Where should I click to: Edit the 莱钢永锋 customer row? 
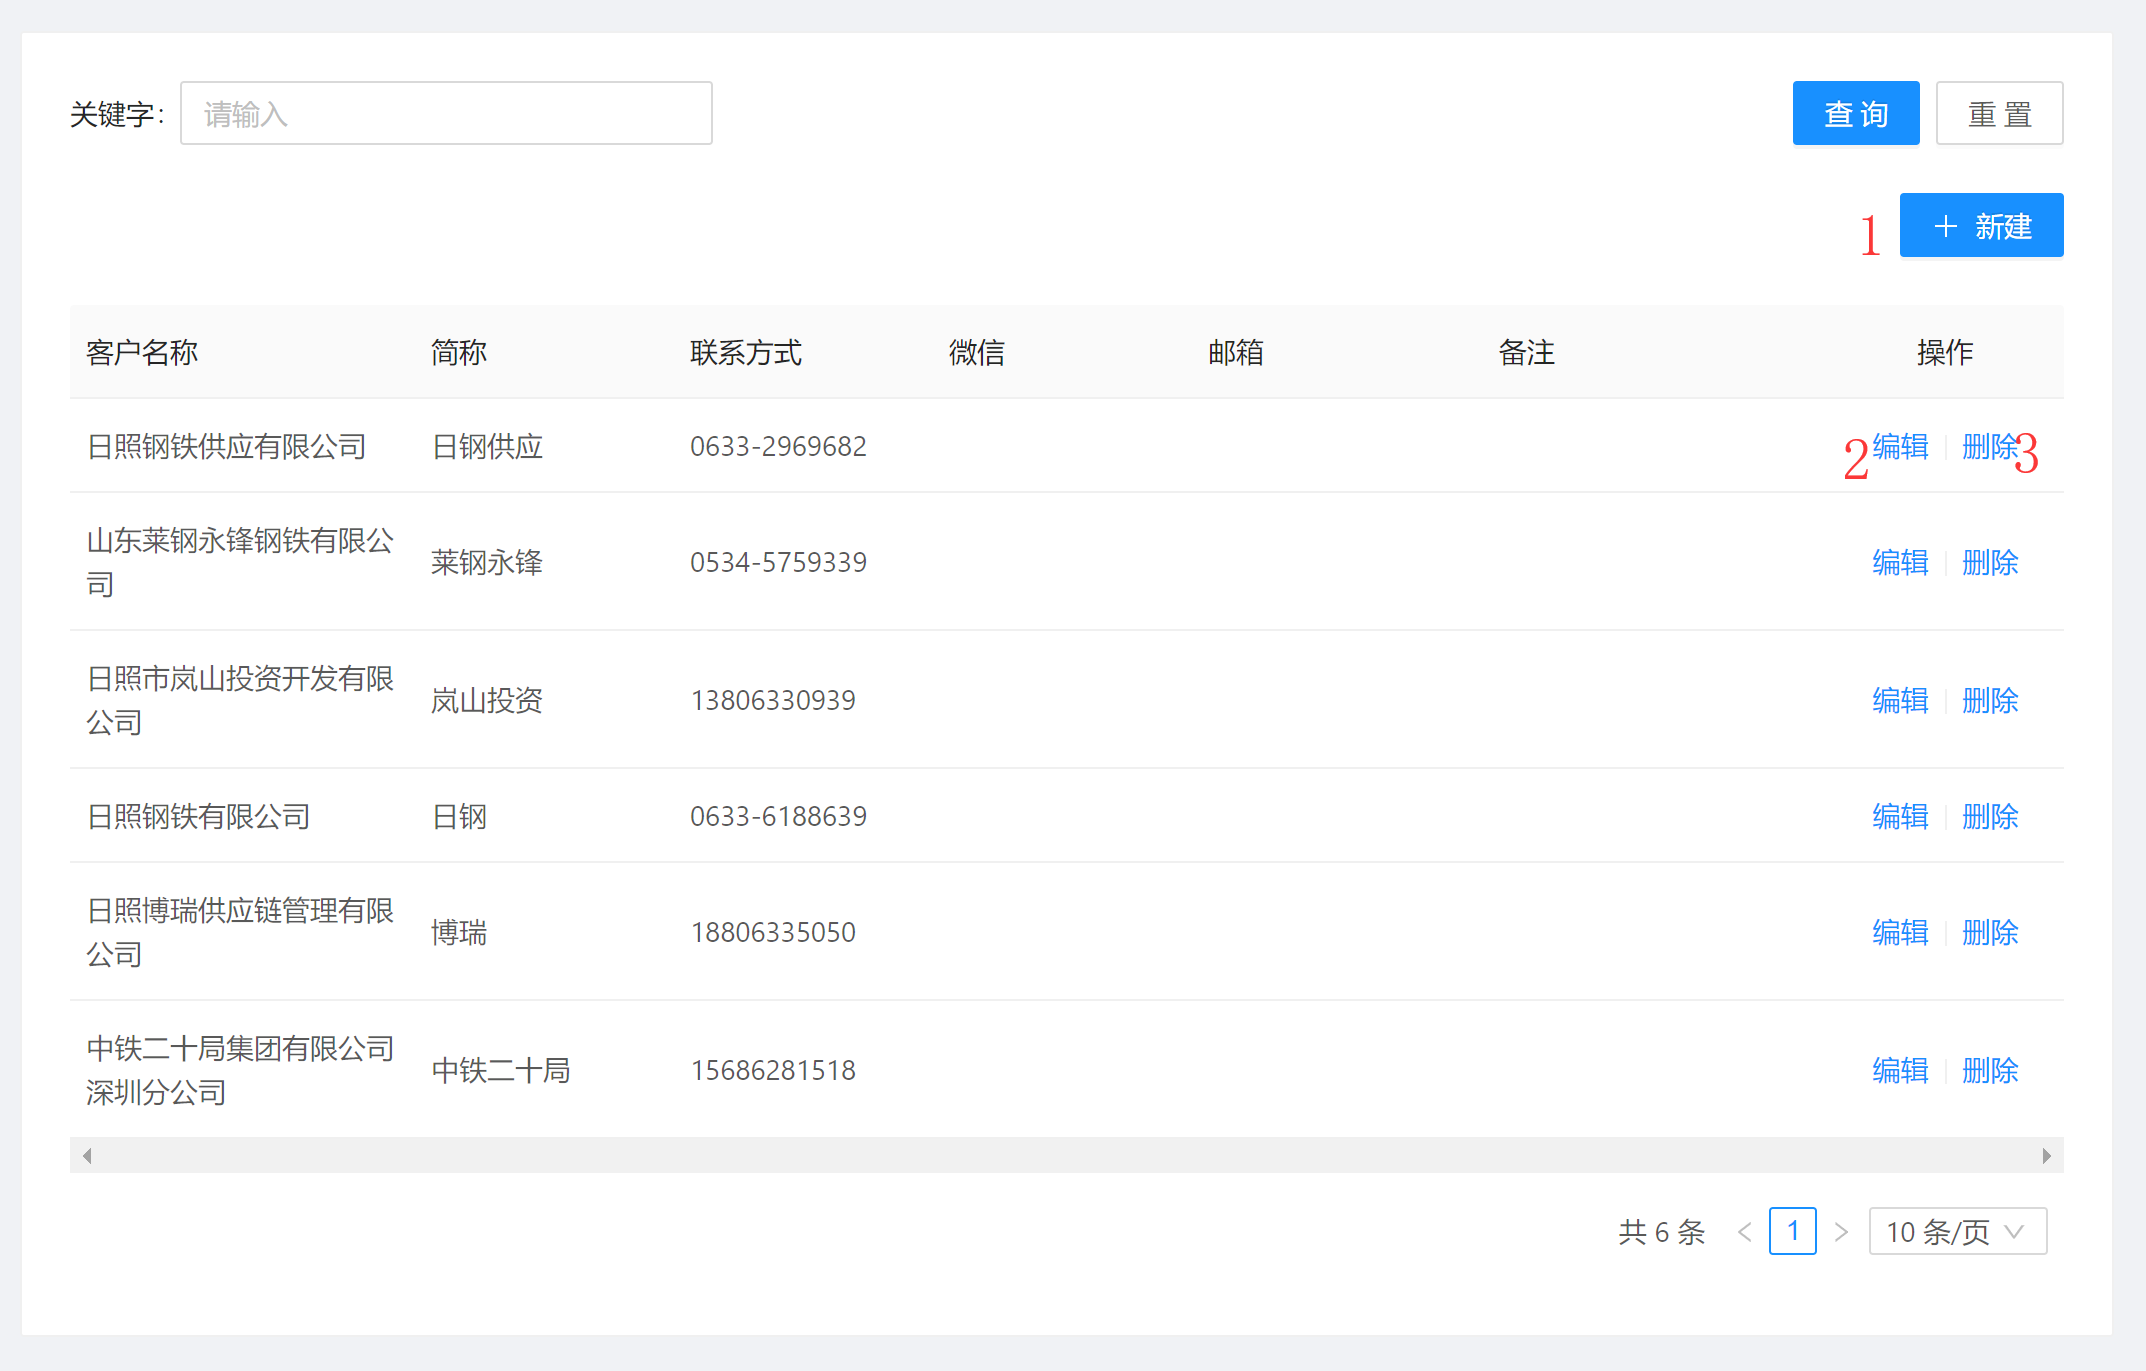[1899, 562]
